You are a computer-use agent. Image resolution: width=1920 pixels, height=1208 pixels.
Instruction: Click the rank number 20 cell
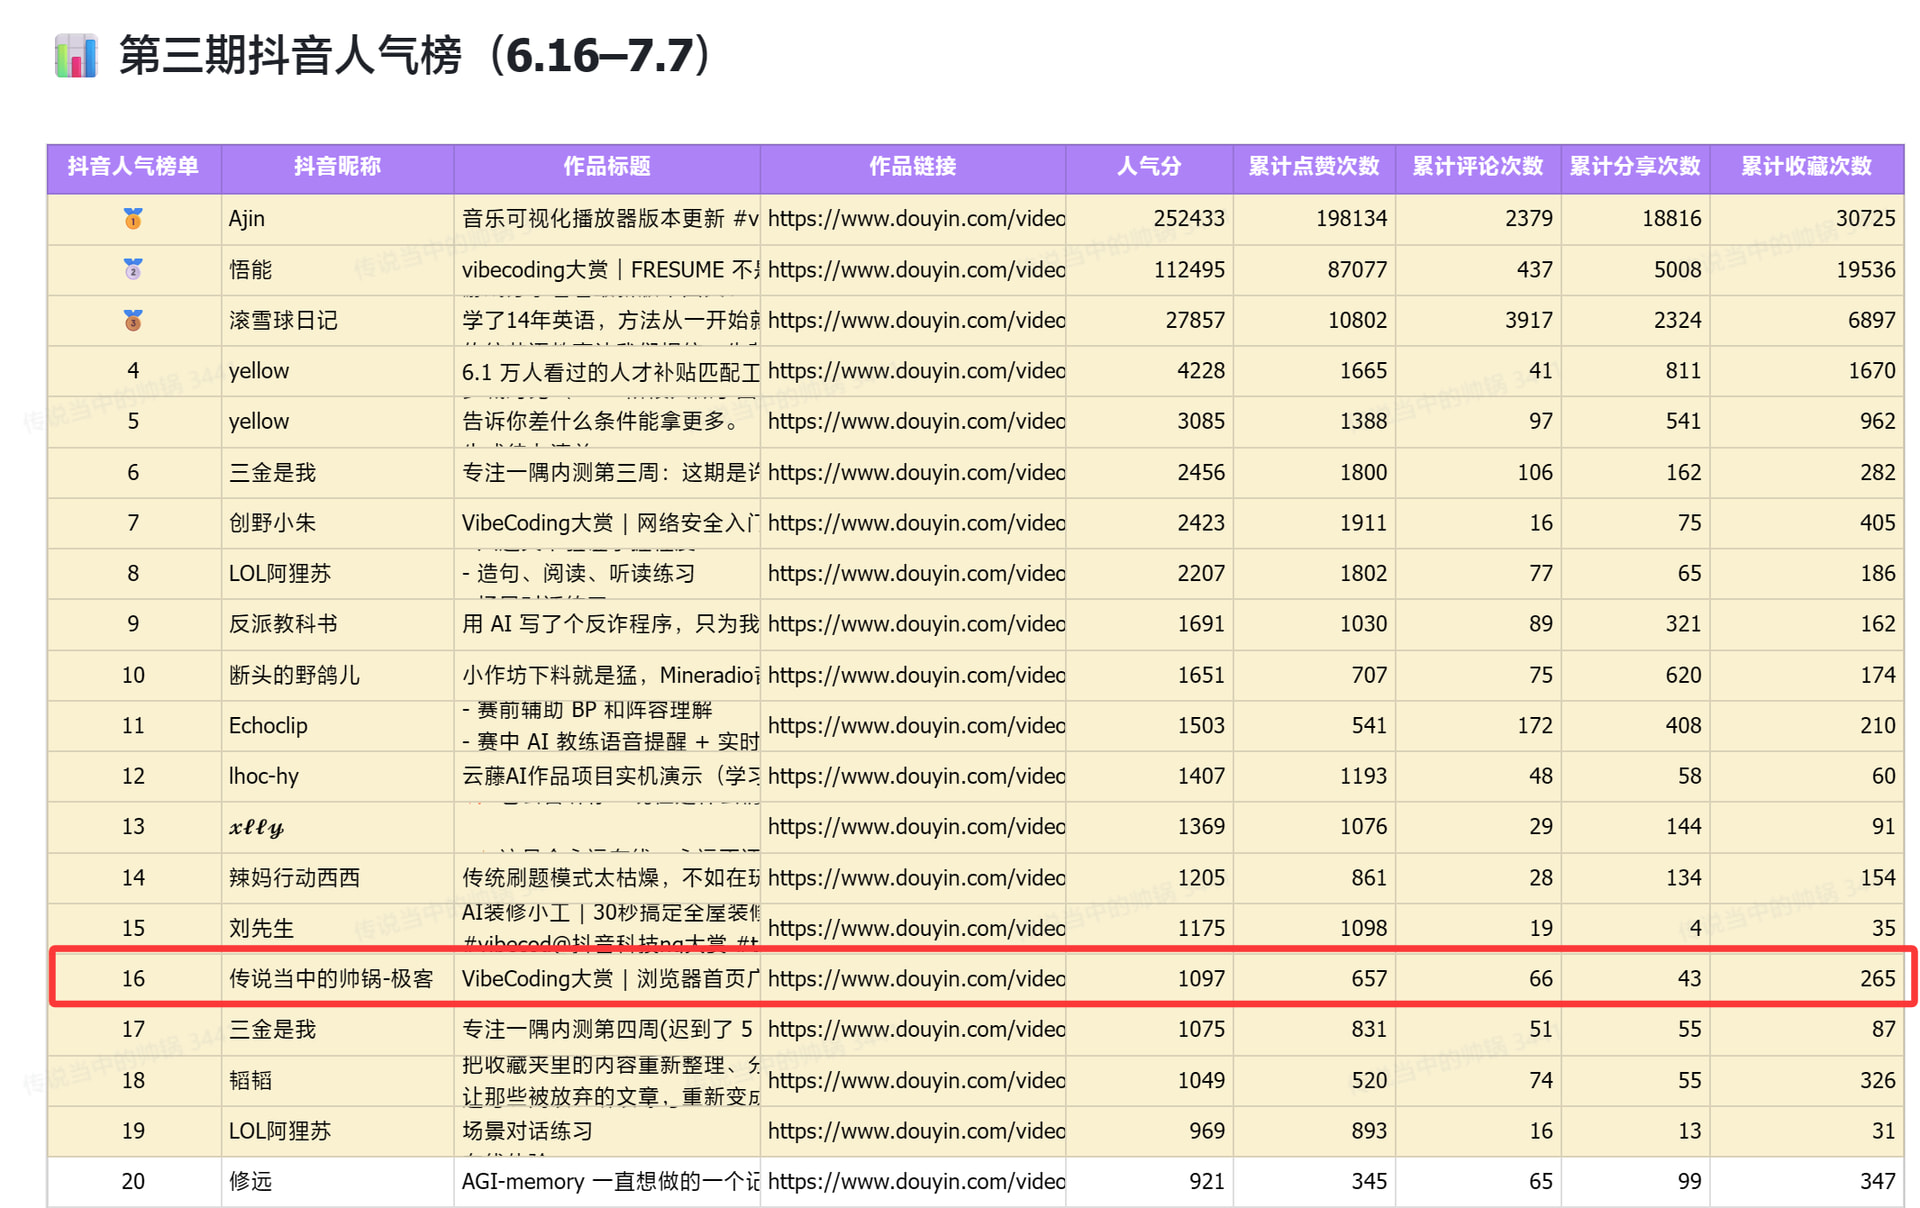click(x=133, y=1181)
